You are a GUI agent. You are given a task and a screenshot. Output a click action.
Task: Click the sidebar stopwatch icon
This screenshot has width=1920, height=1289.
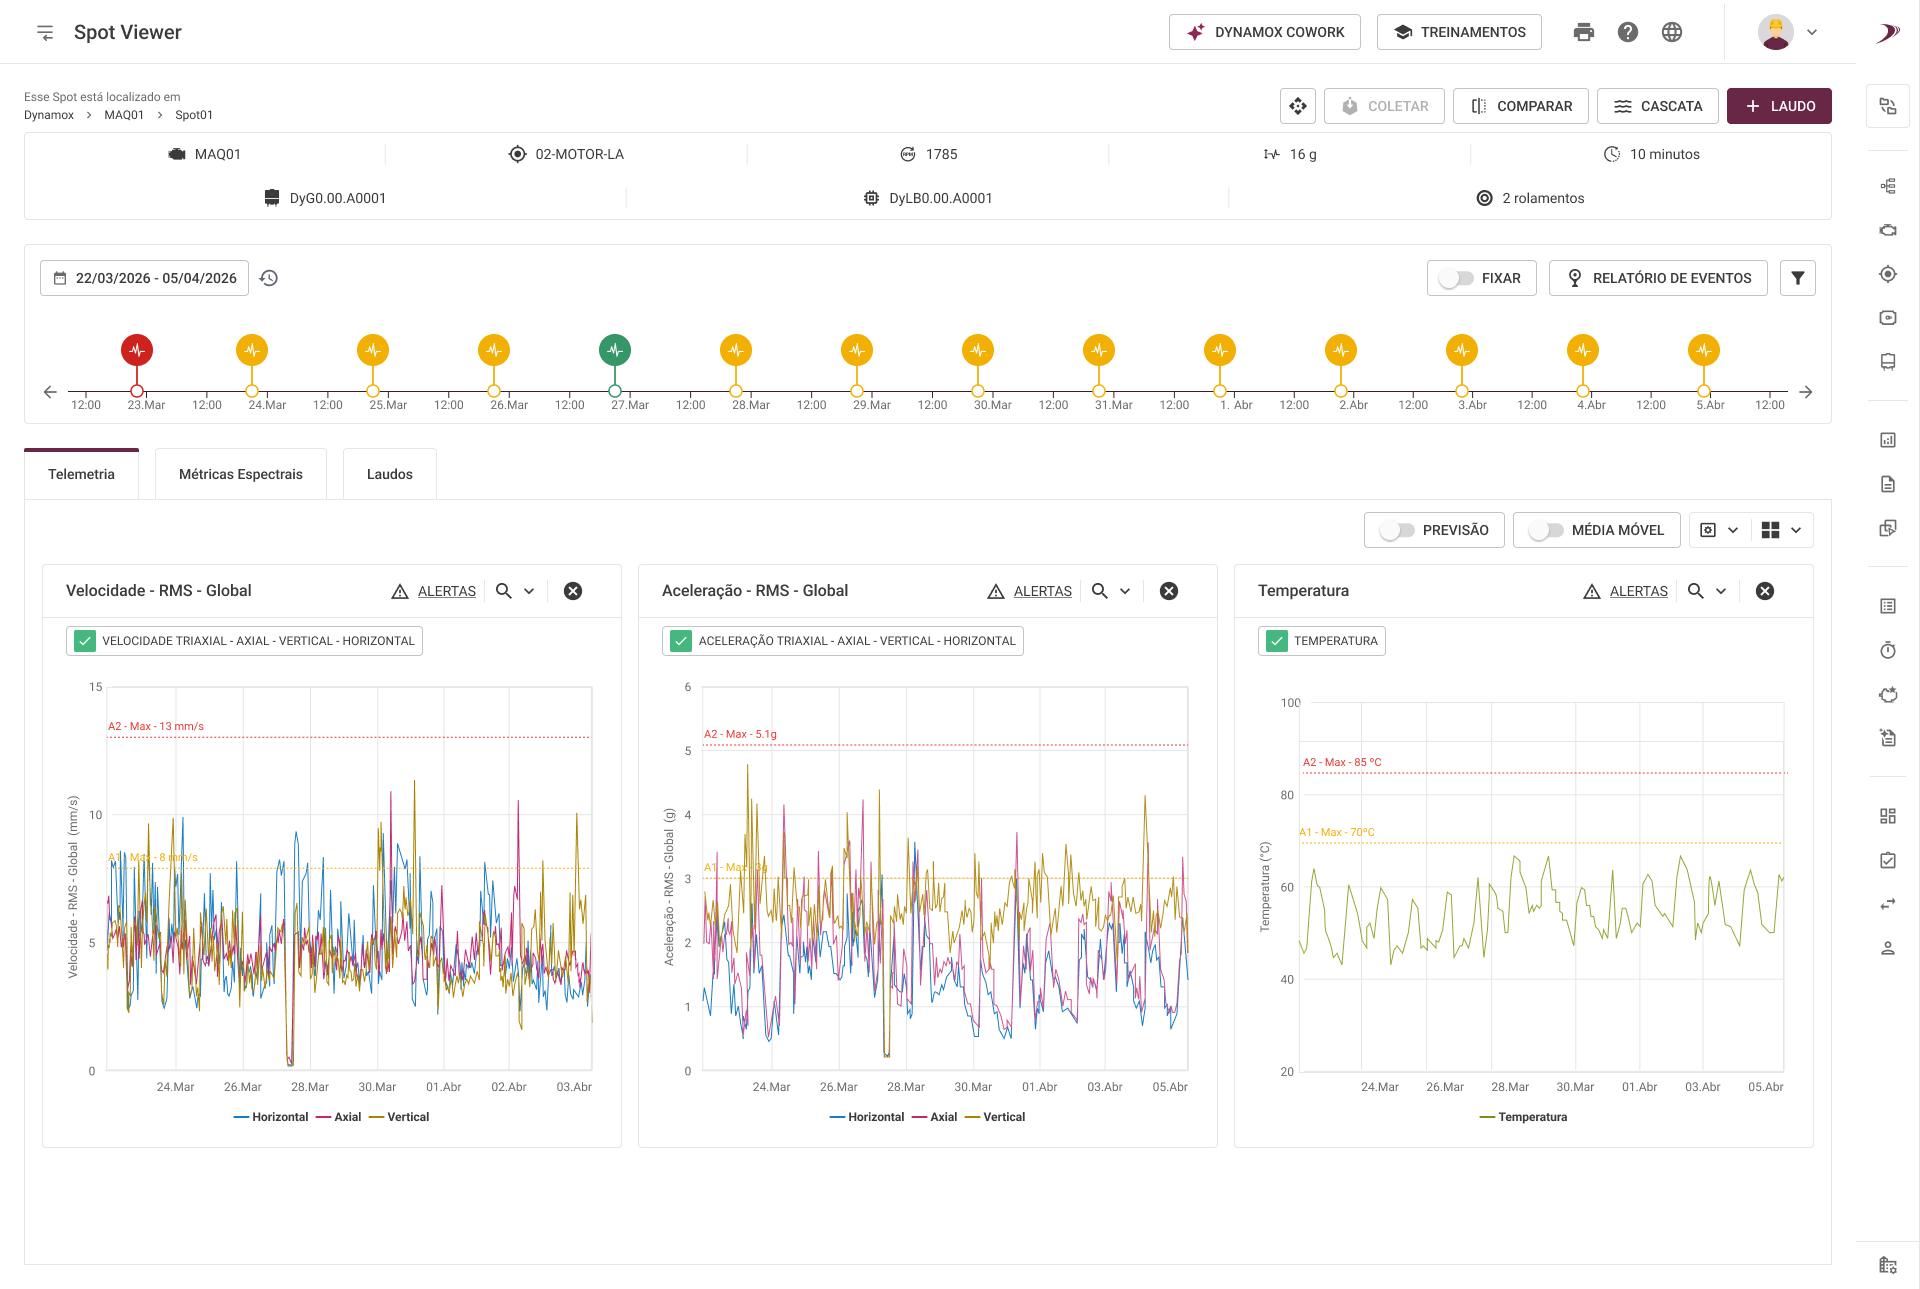(x=1888, y=650)
